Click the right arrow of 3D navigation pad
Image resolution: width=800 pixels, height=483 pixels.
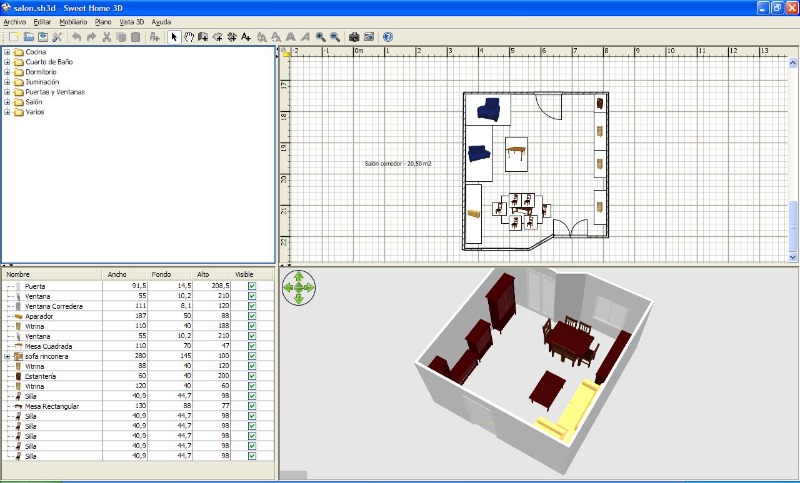pos(309,288)
